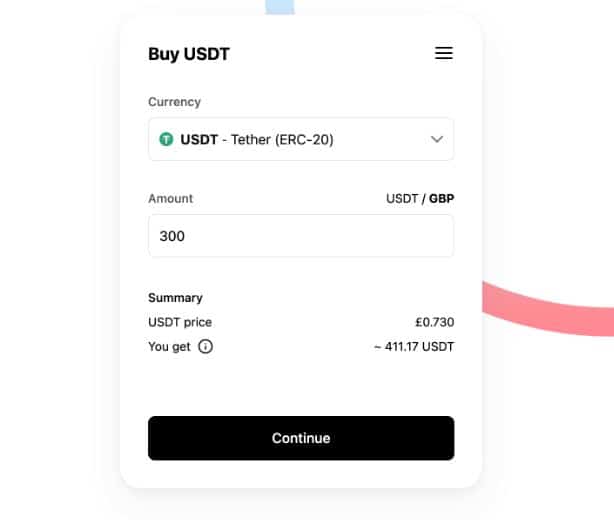Click the info icon beside You get
The width and height of the screenshot is (614, 520).
[205, 347]
